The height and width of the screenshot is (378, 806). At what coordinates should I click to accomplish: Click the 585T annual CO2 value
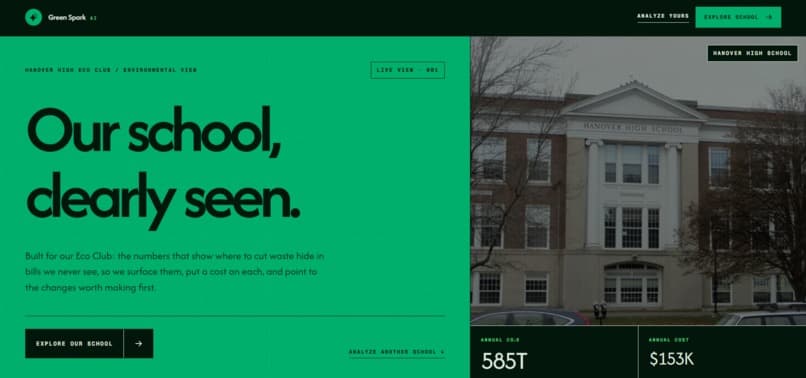pos(504,361)
